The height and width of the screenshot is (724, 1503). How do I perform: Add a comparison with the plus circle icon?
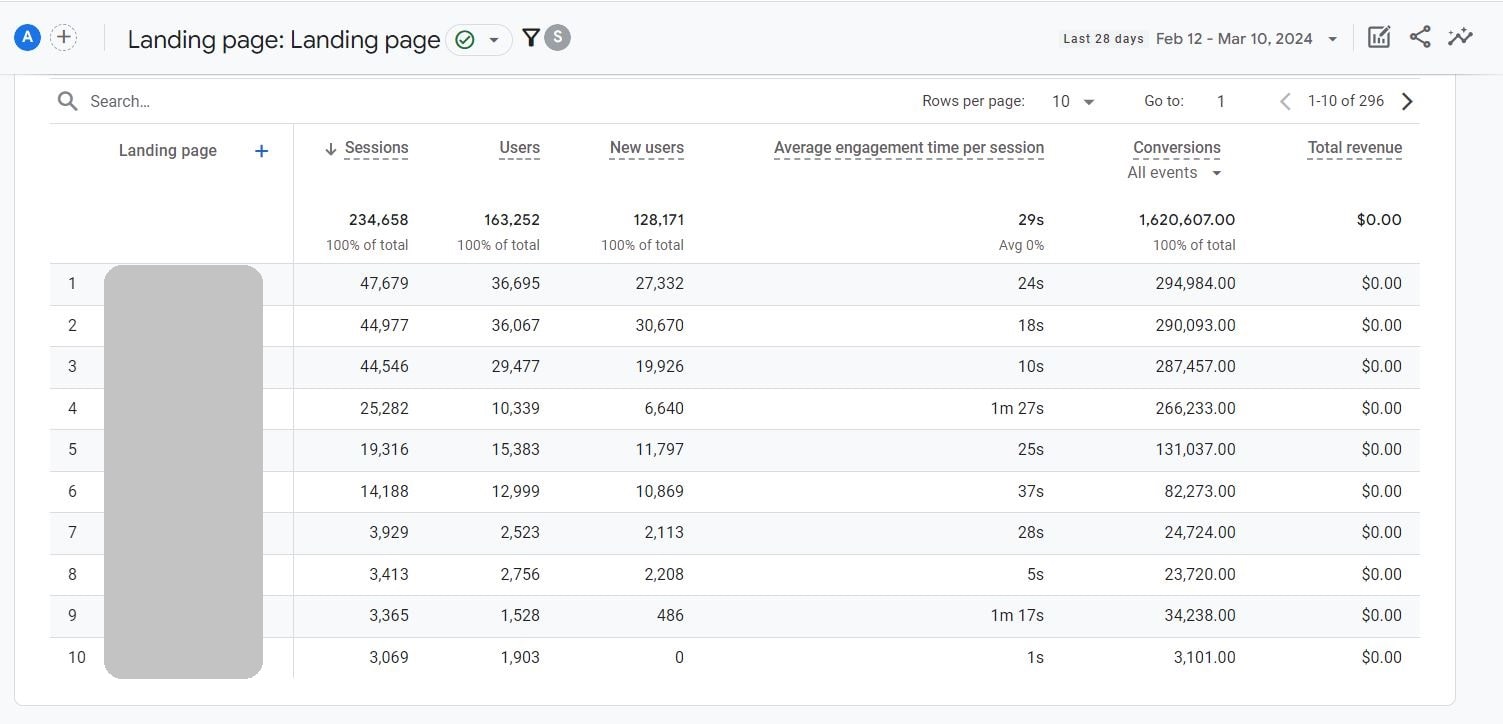coord(64,38)
